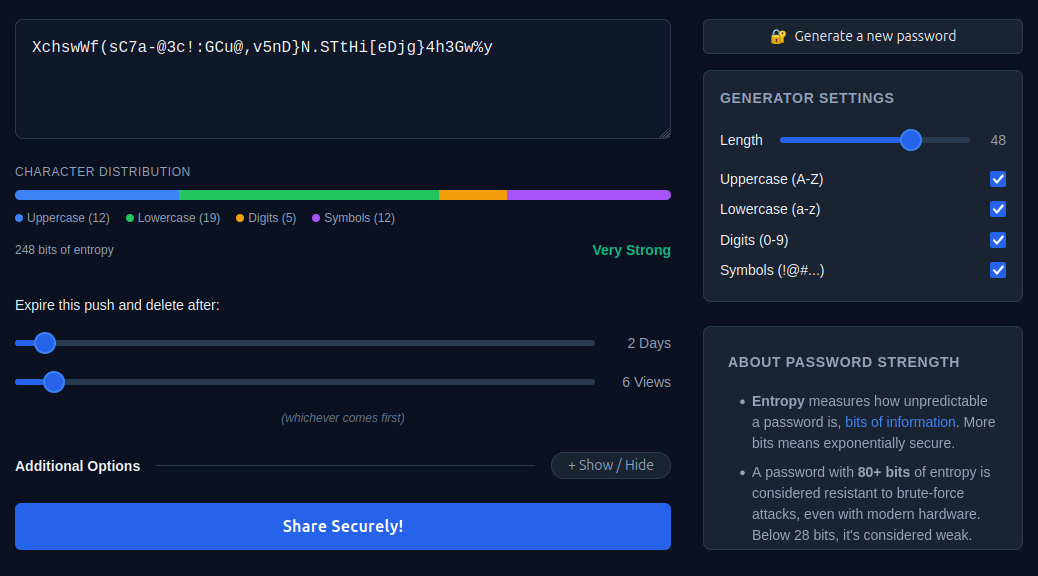Click the Views limit slider handle
The image size is (1038, 576).
tap(54, 382)
